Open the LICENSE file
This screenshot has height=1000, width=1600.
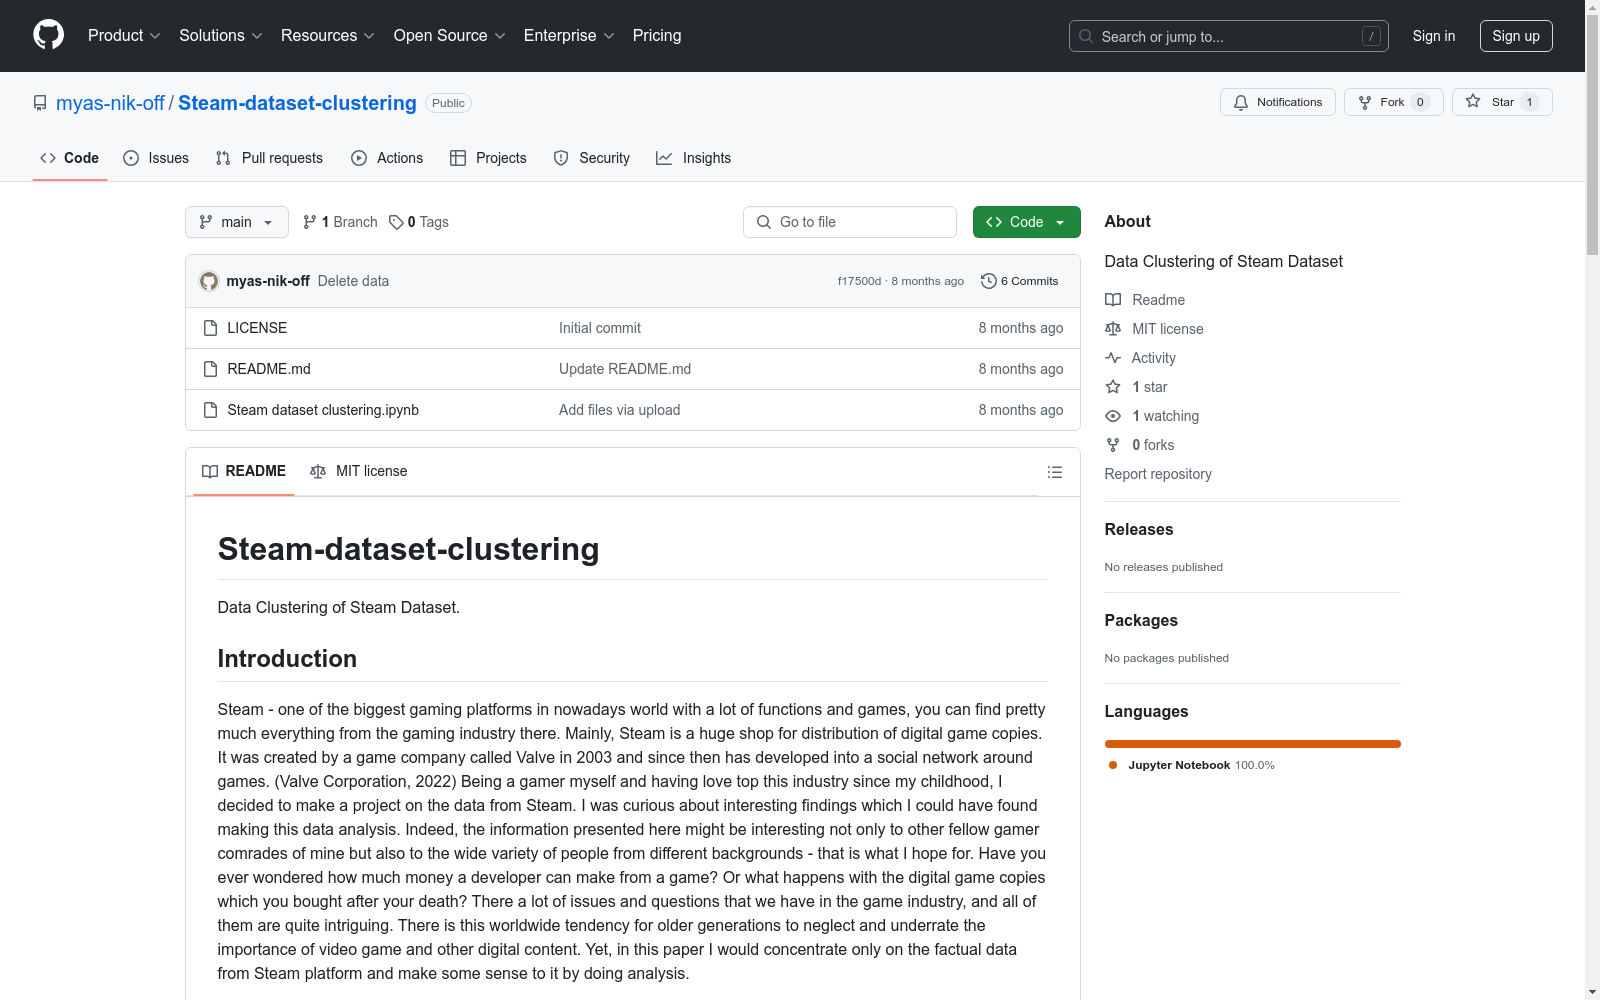pyautogui.click(x=257, y=328)
